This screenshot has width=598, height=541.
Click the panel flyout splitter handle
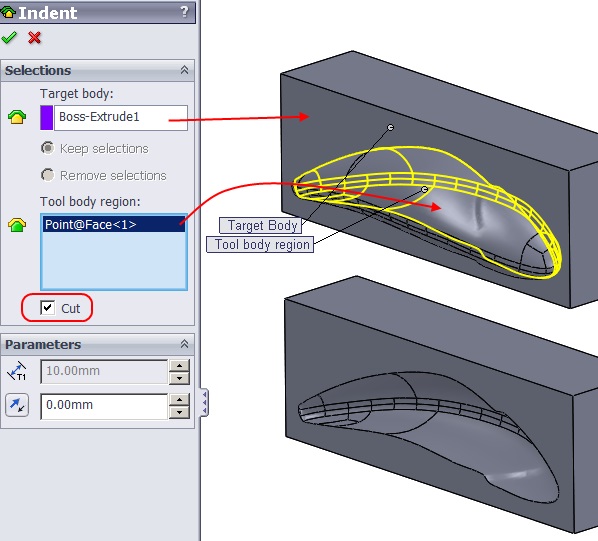[205, 402]
